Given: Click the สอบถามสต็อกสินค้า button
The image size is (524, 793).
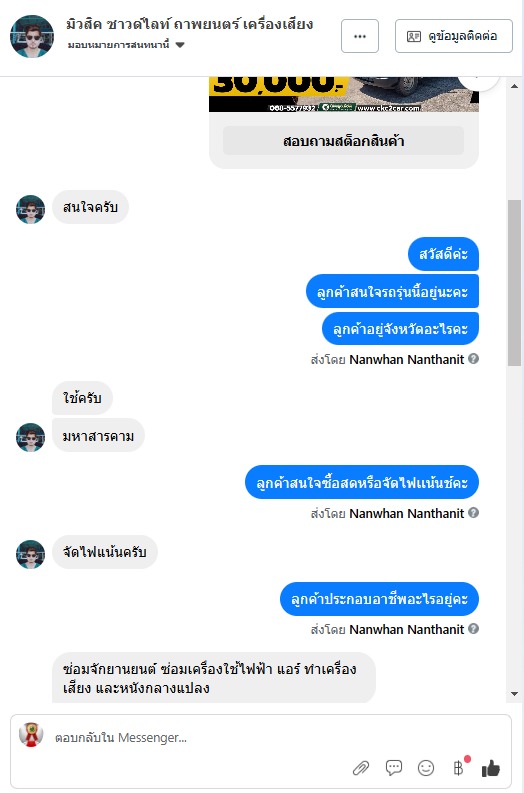Looking at the screenshot, I should tap(343, 141).
